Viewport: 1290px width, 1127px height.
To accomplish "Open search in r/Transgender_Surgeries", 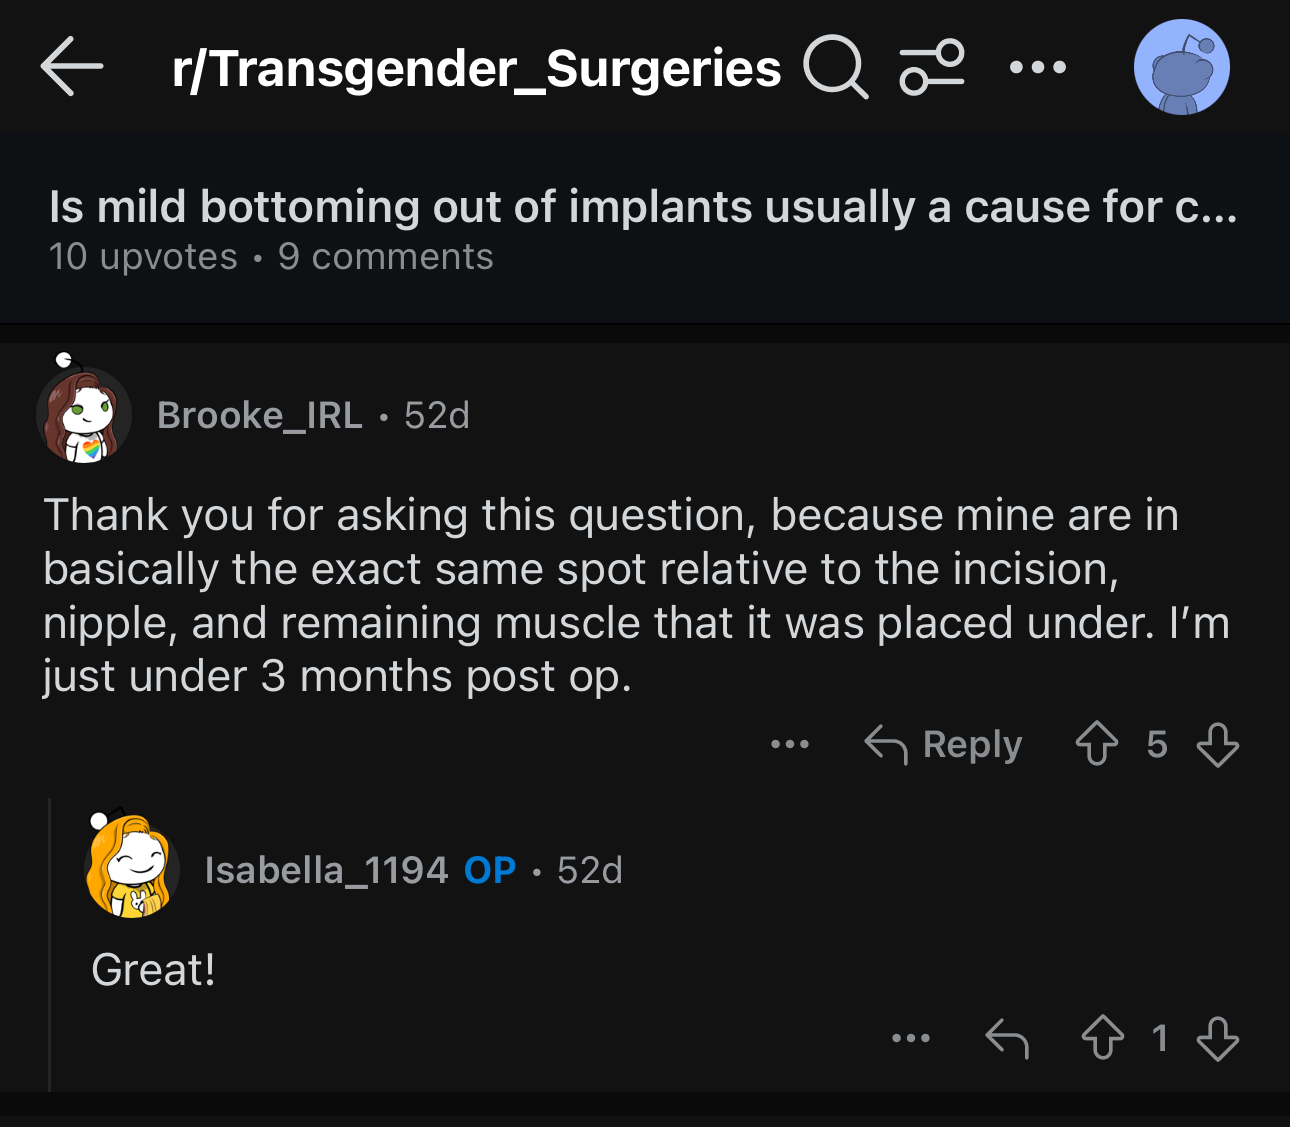I will (x=835, y=67).
